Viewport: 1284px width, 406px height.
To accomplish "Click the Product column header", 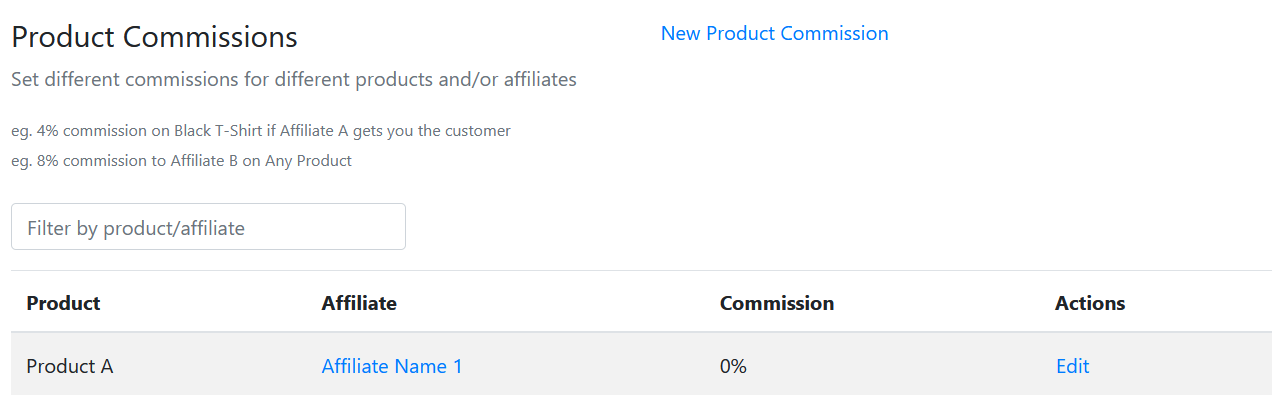I will pyautogui.click(x=63, y=303).
